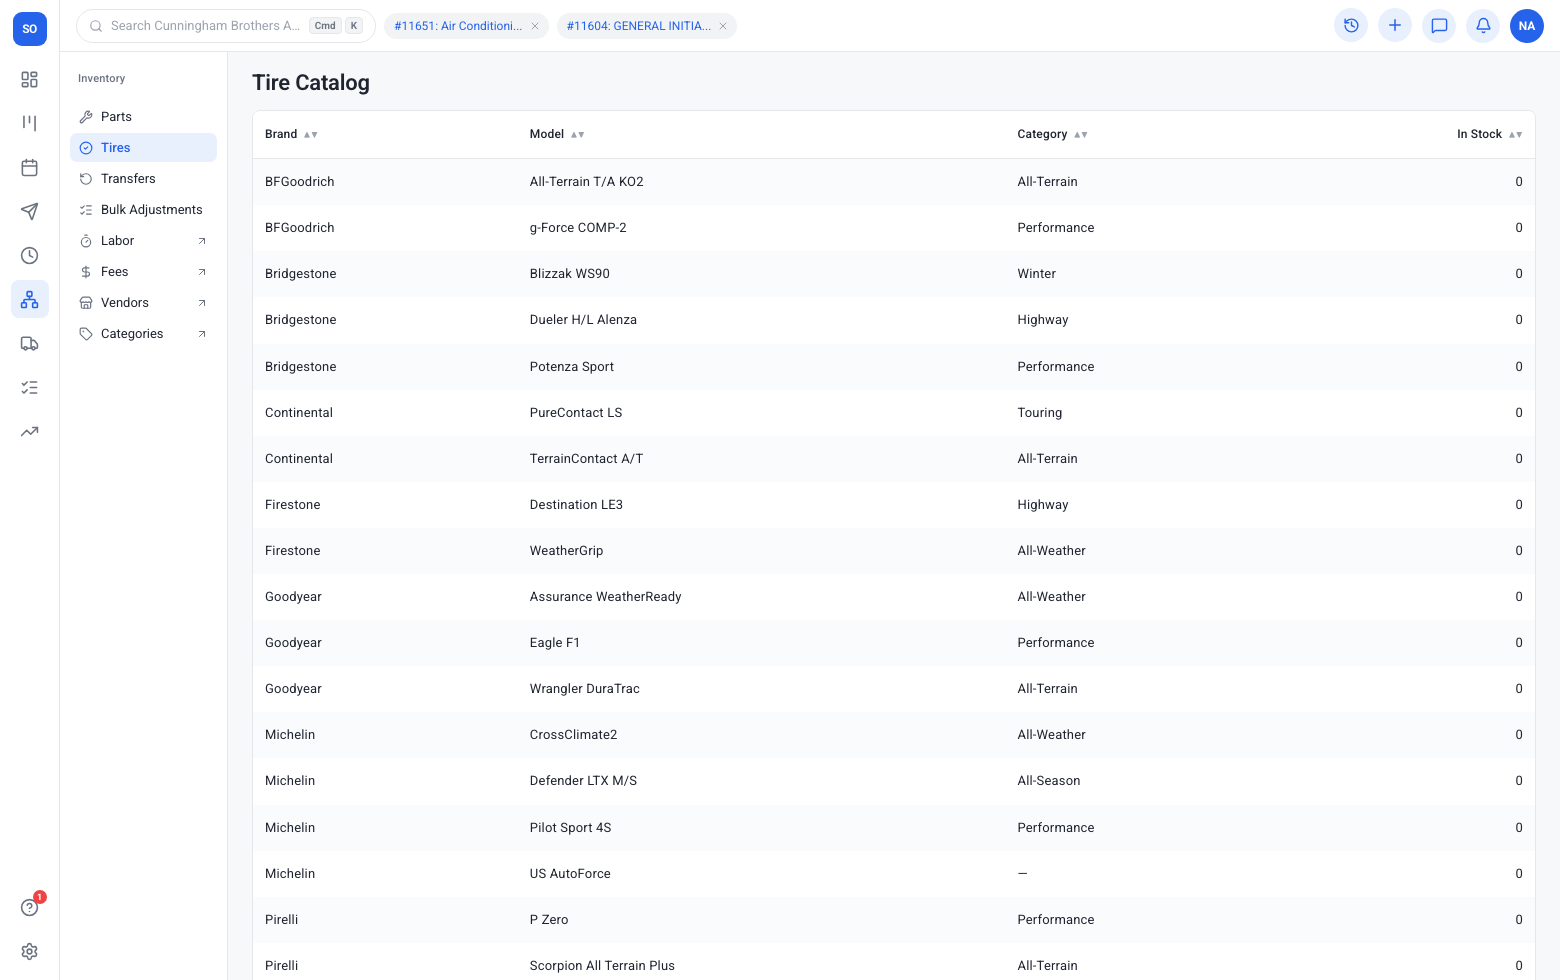Select the Scorpion All Terrain Plus row
Screen dimensions: 1560x980
(893, 961)
